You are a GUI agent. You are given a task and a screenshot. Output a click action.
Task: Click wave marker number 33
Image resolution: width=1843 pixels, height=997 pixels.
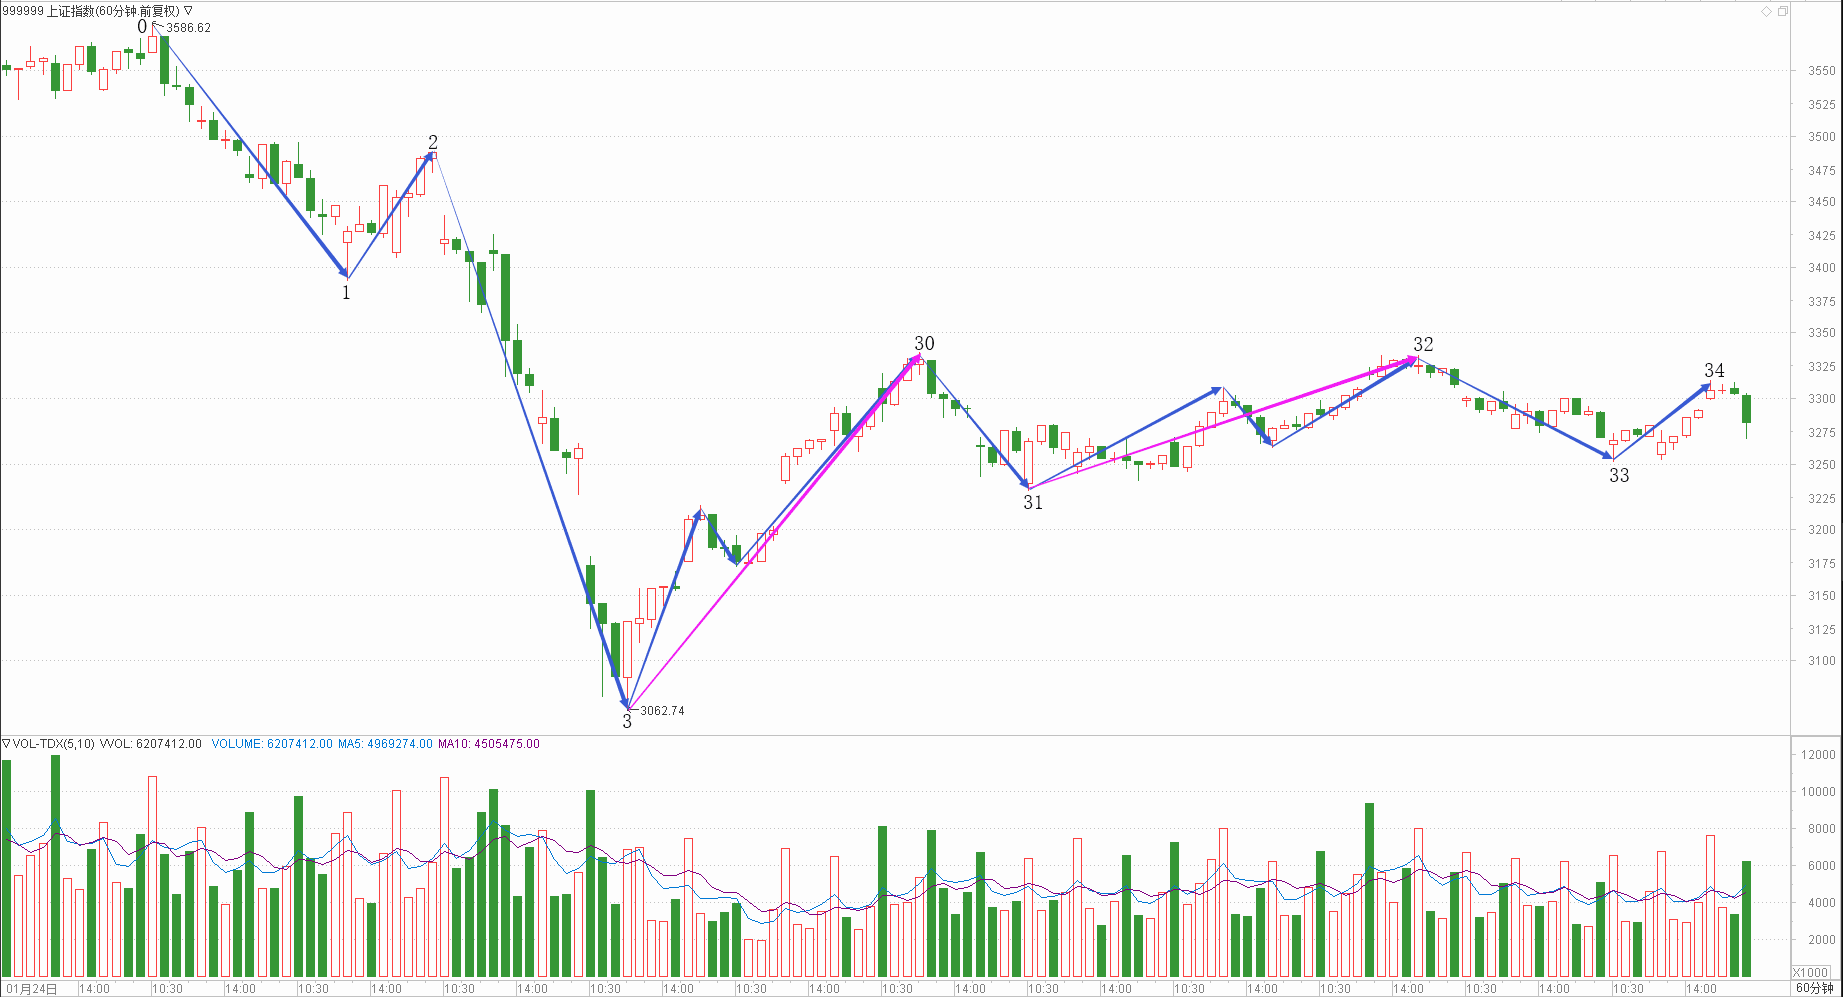1619,476
